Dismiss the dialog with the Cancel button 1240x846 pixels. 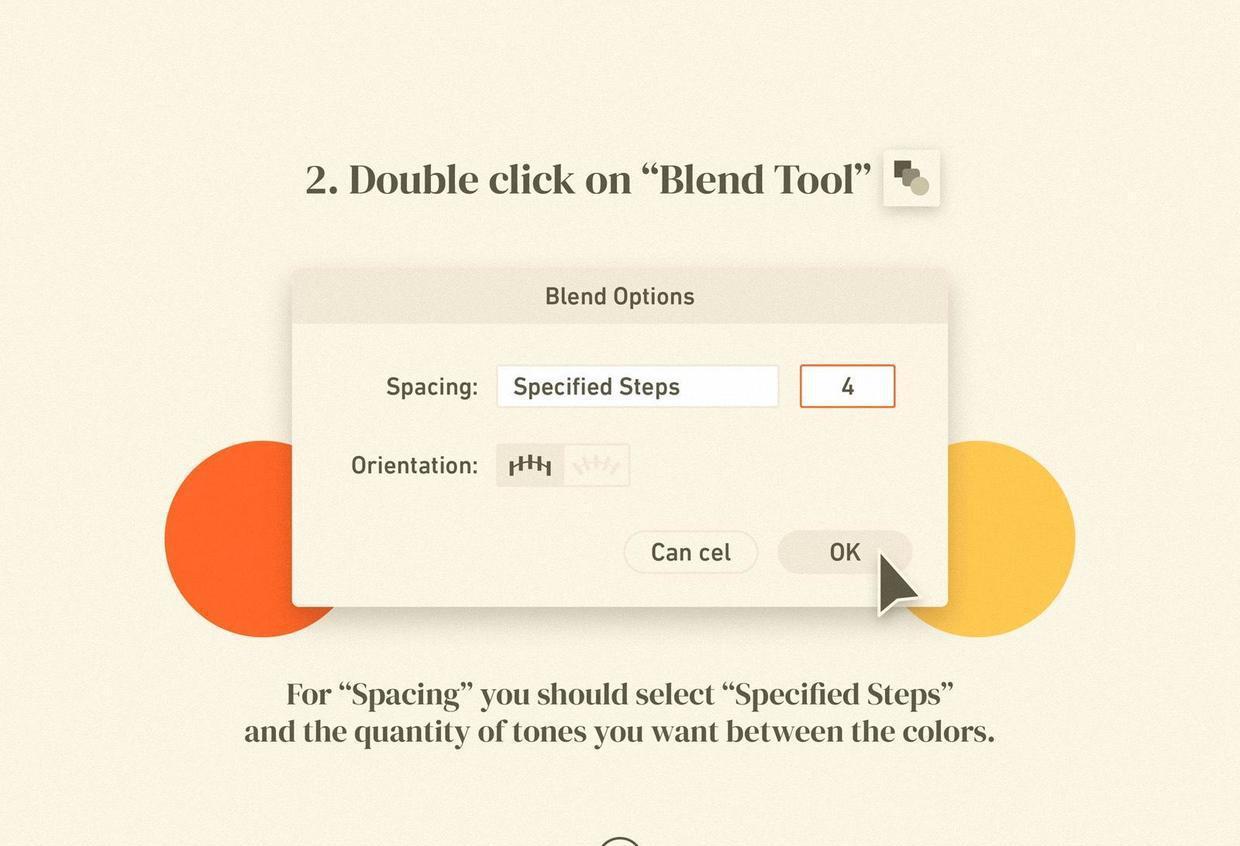point(691,552)
